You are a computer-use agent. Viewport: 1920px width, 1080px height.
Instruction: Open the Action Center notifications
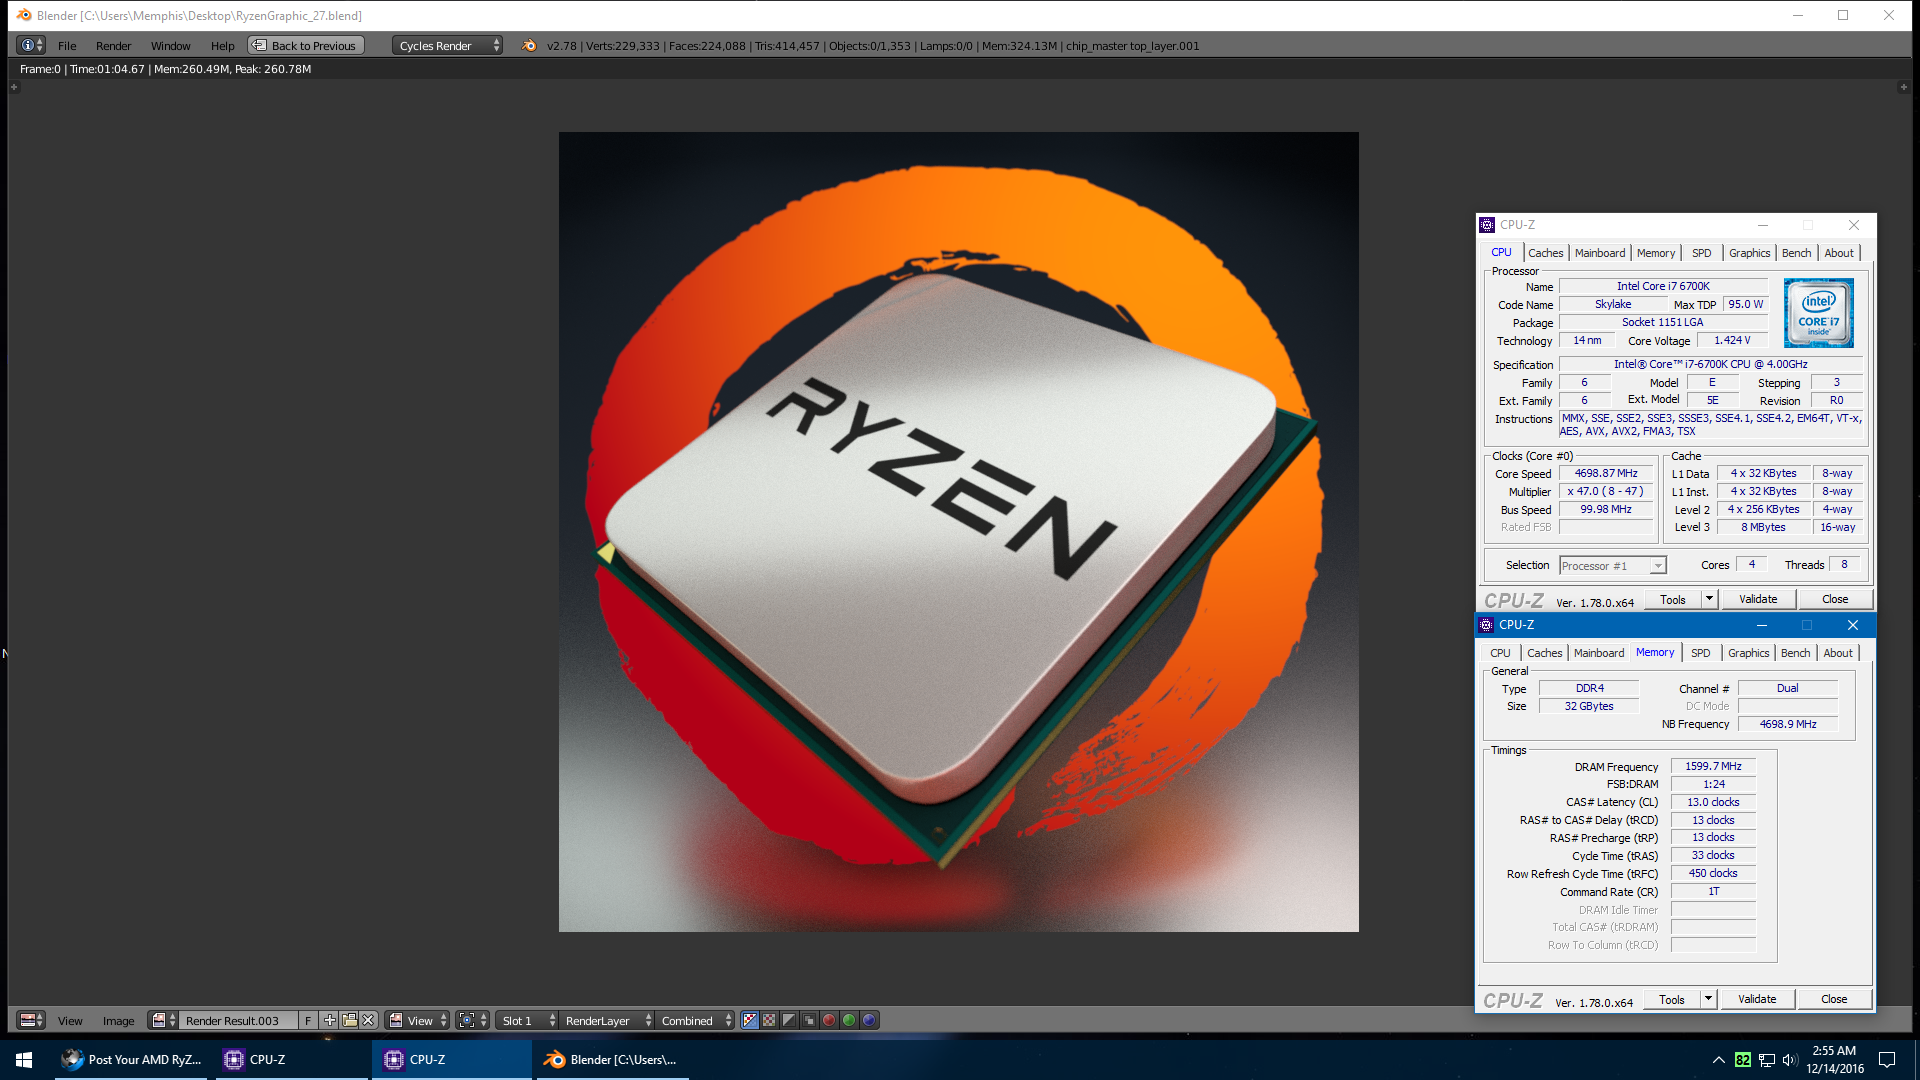[x=1887, y=1060]
